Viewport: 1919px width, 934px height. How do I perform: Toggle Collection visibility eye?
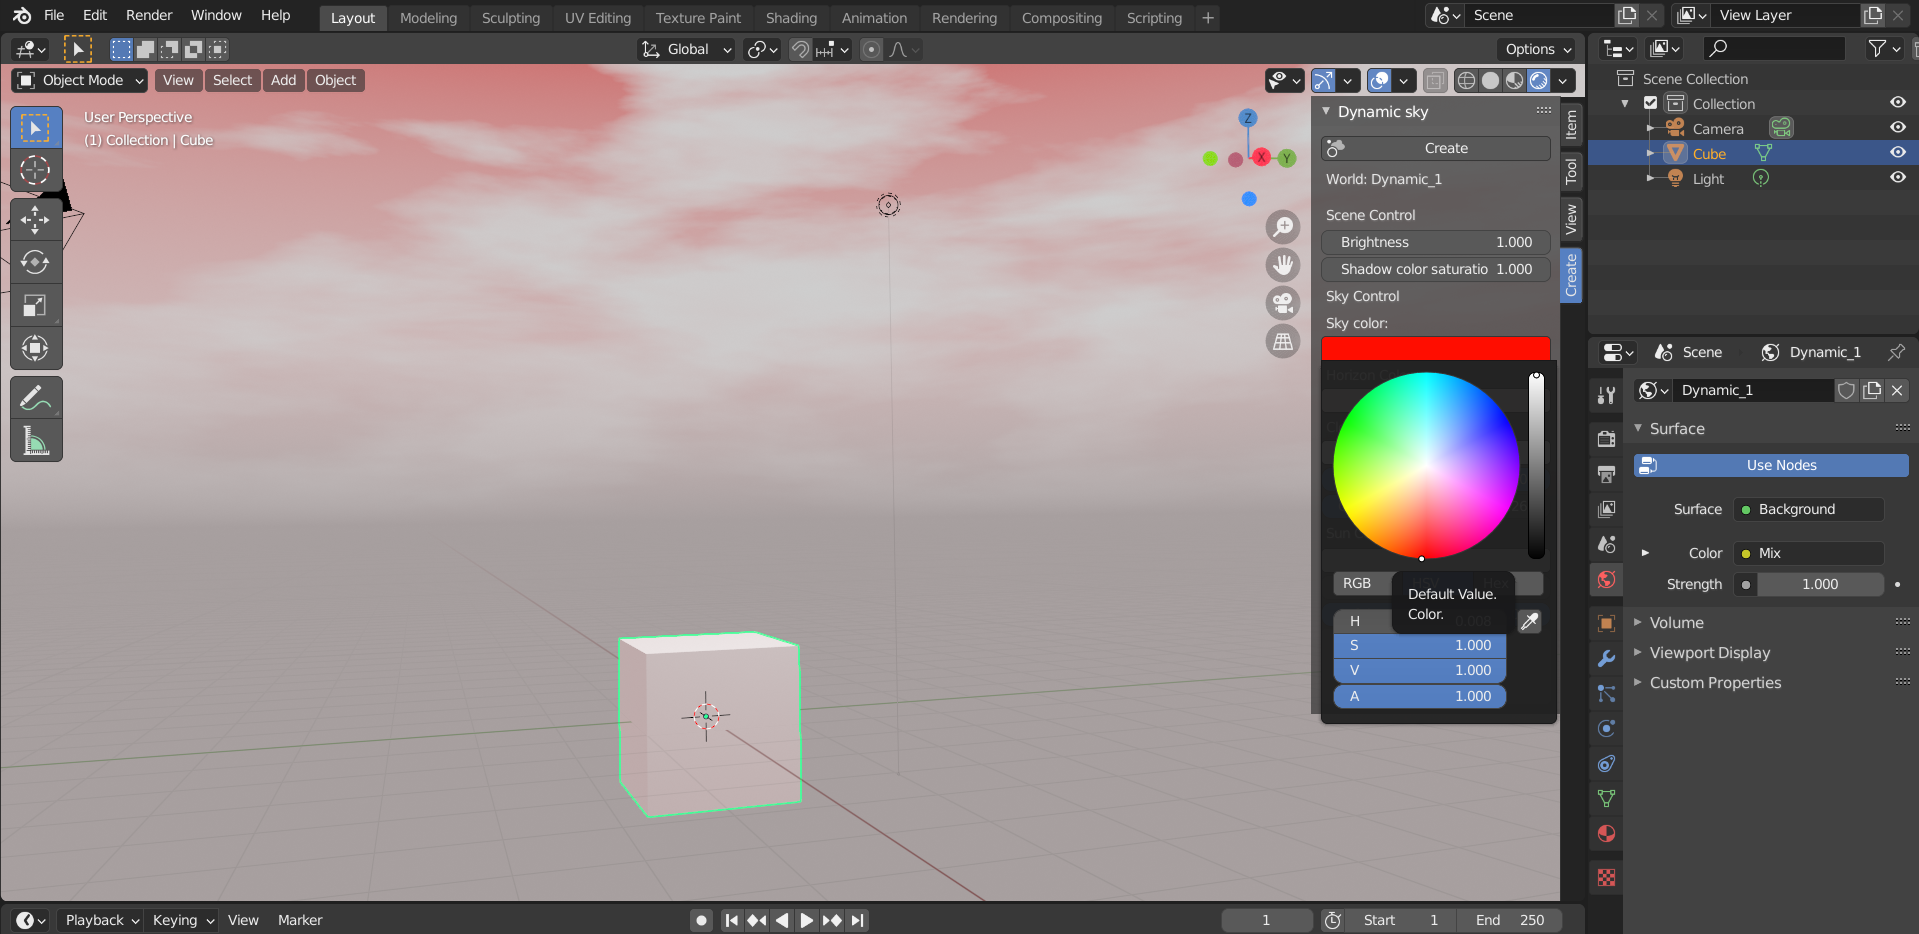(x=1898, y=103)
